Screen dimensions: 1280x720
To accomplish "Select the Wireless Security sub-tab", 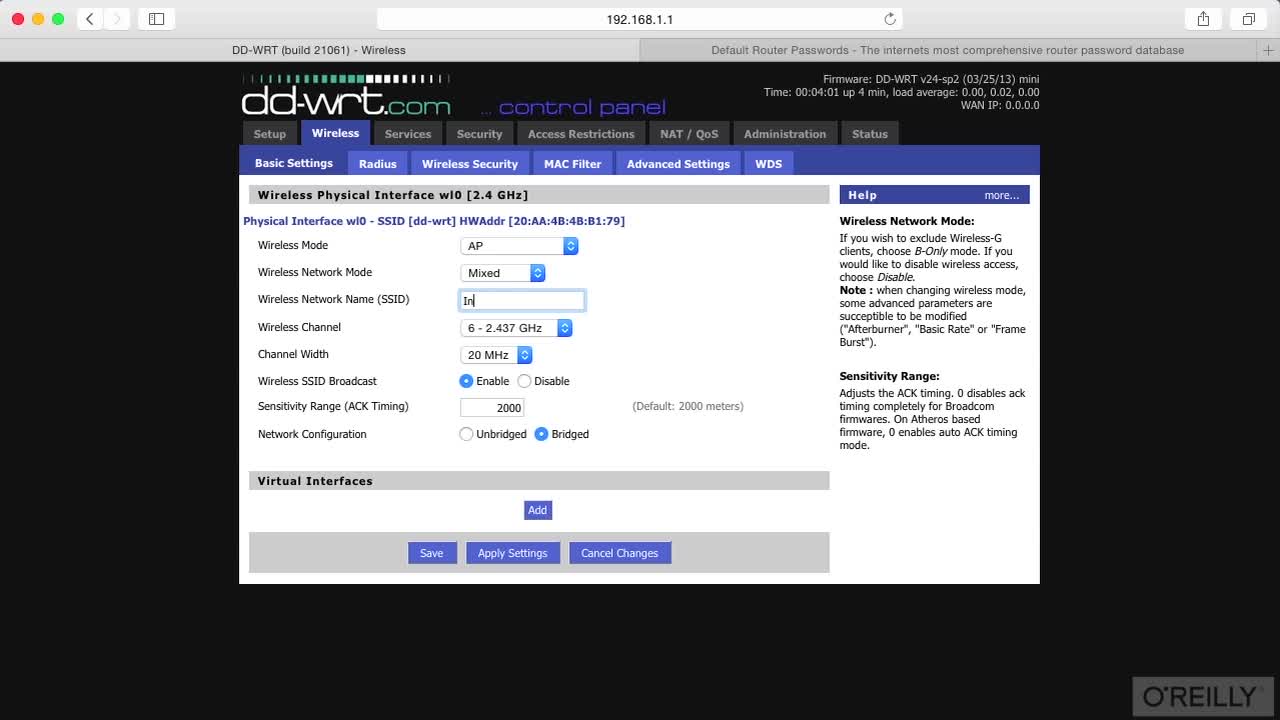I will coord(470,164).
